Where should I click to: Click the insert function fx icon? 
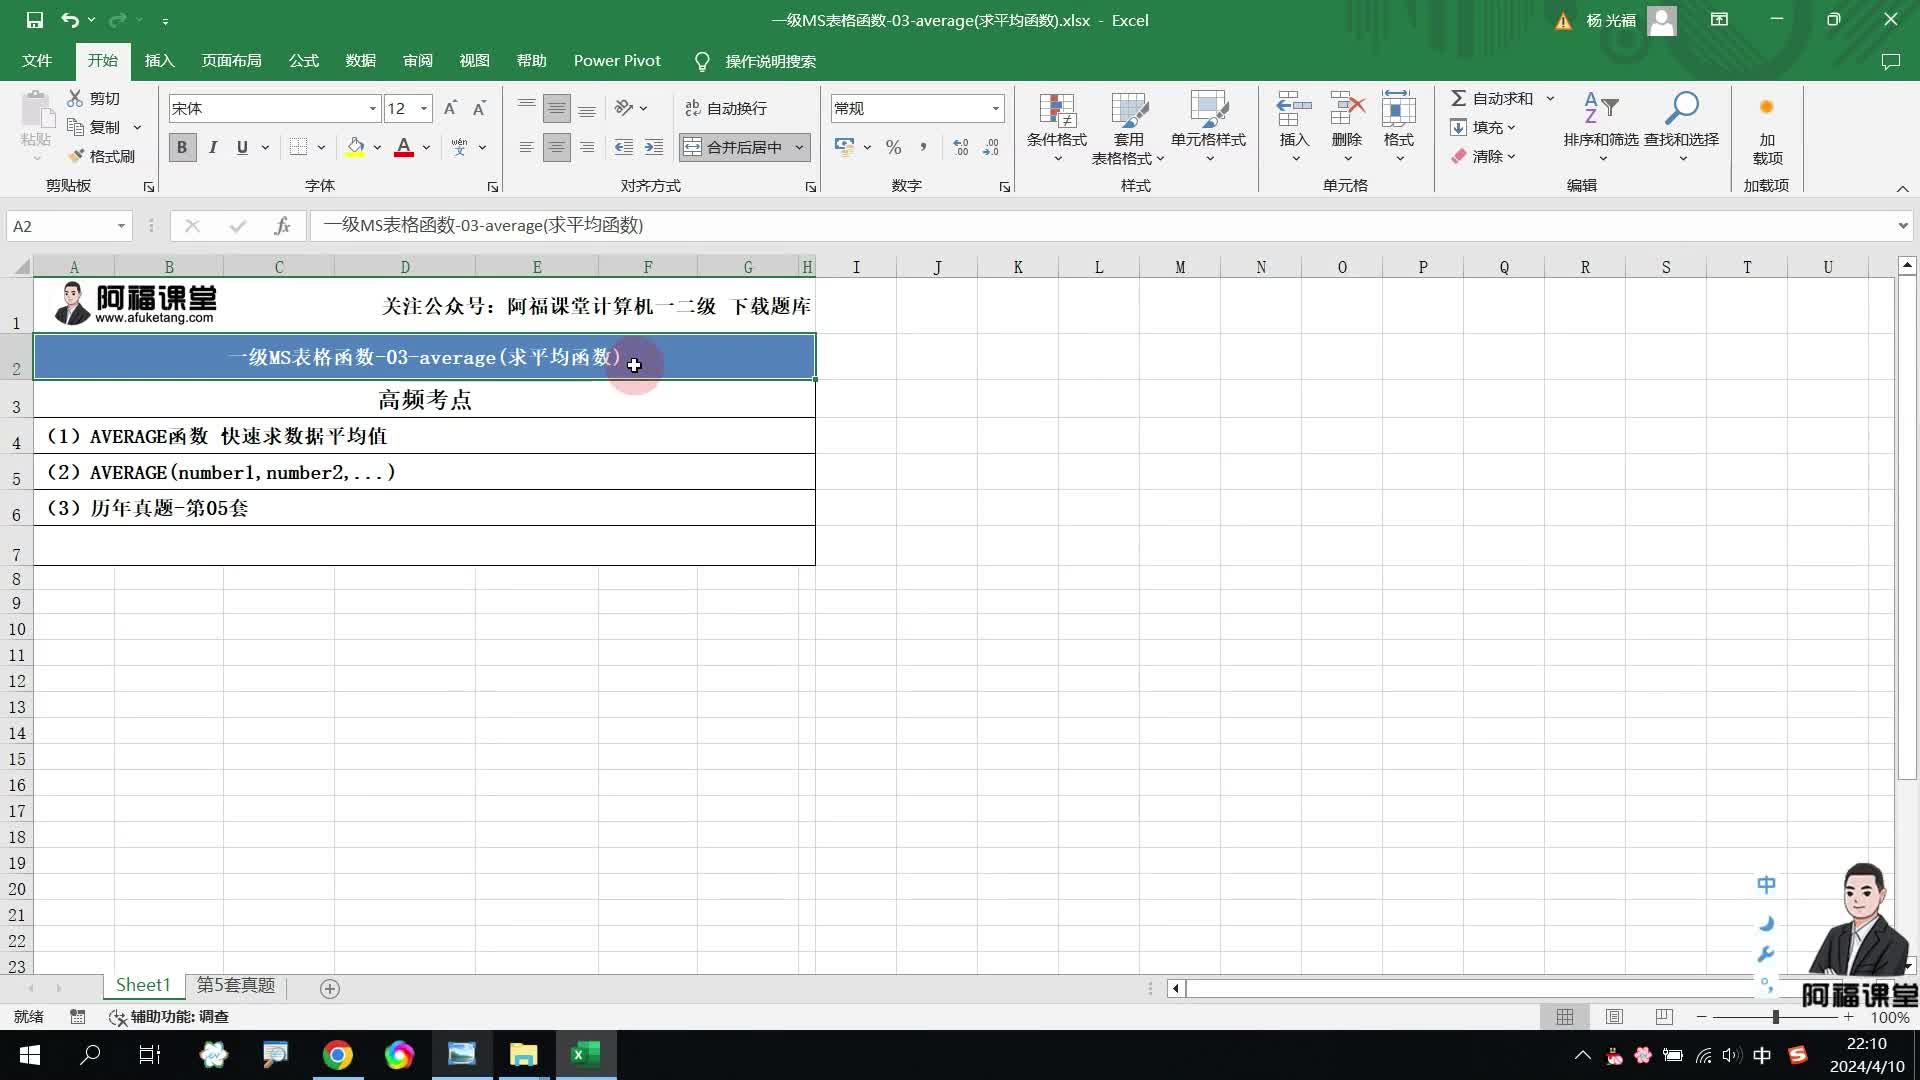282,226
